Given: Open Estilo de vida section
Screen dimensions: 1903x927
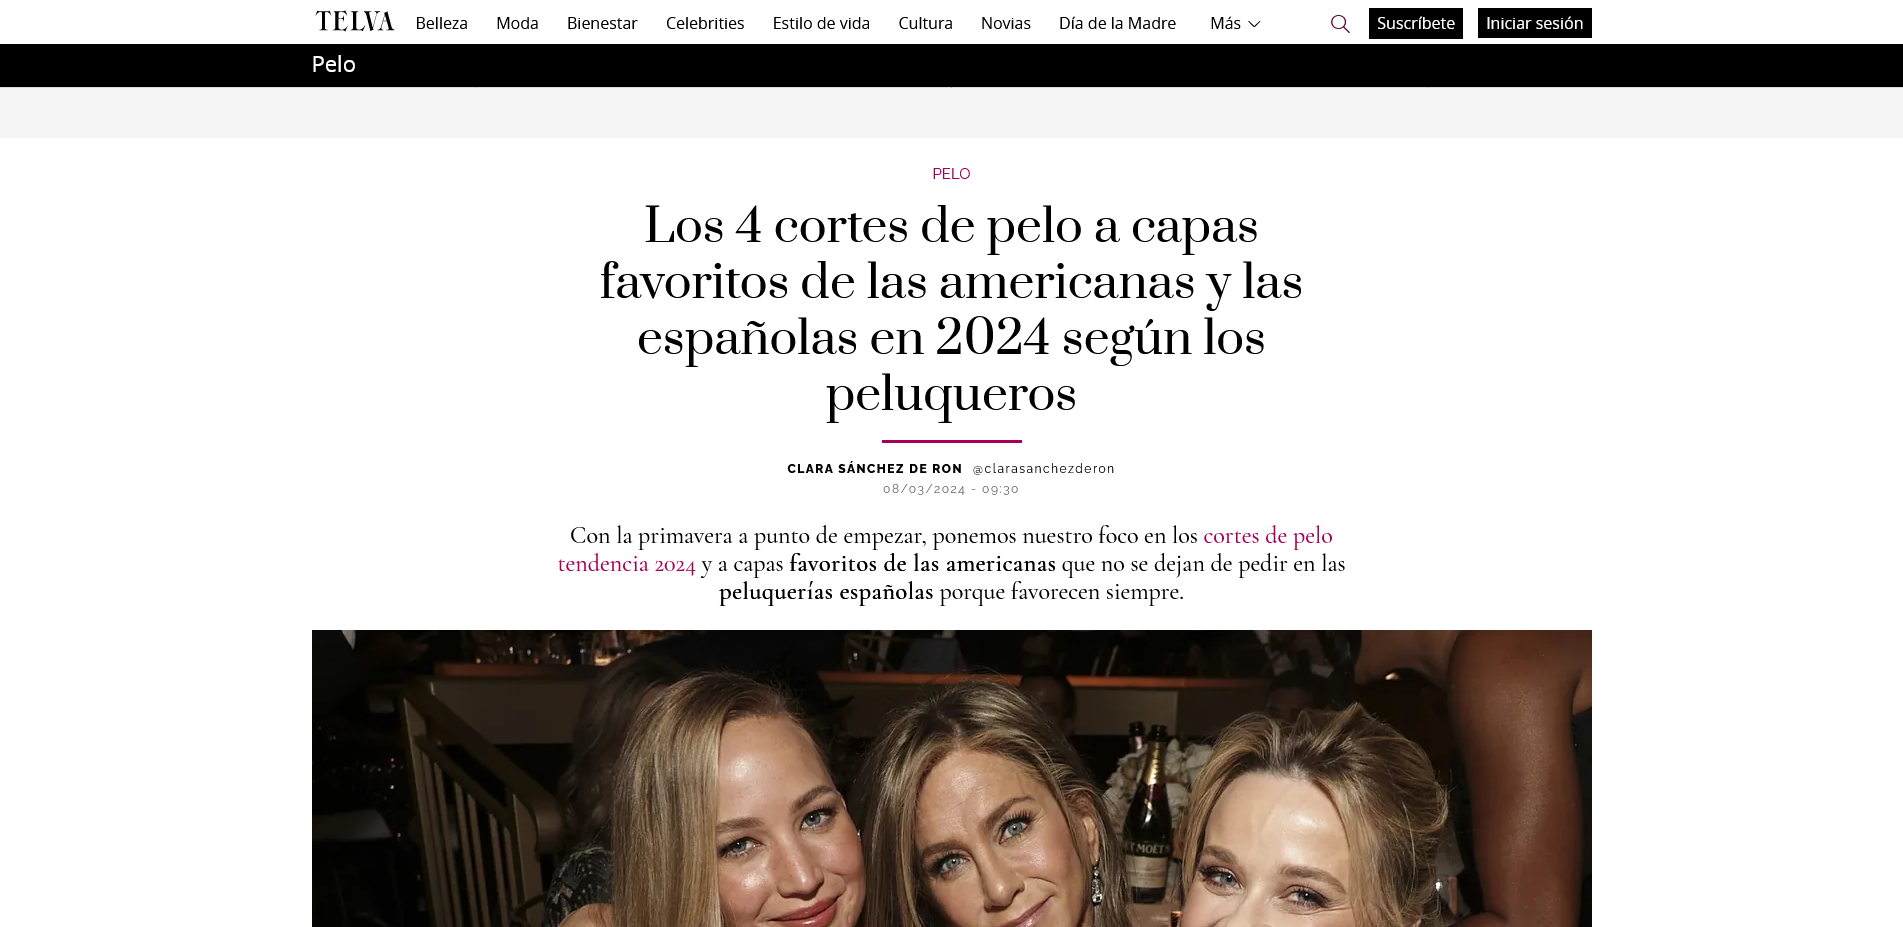Looking at the screenshot, I should (x=821, y=23).
